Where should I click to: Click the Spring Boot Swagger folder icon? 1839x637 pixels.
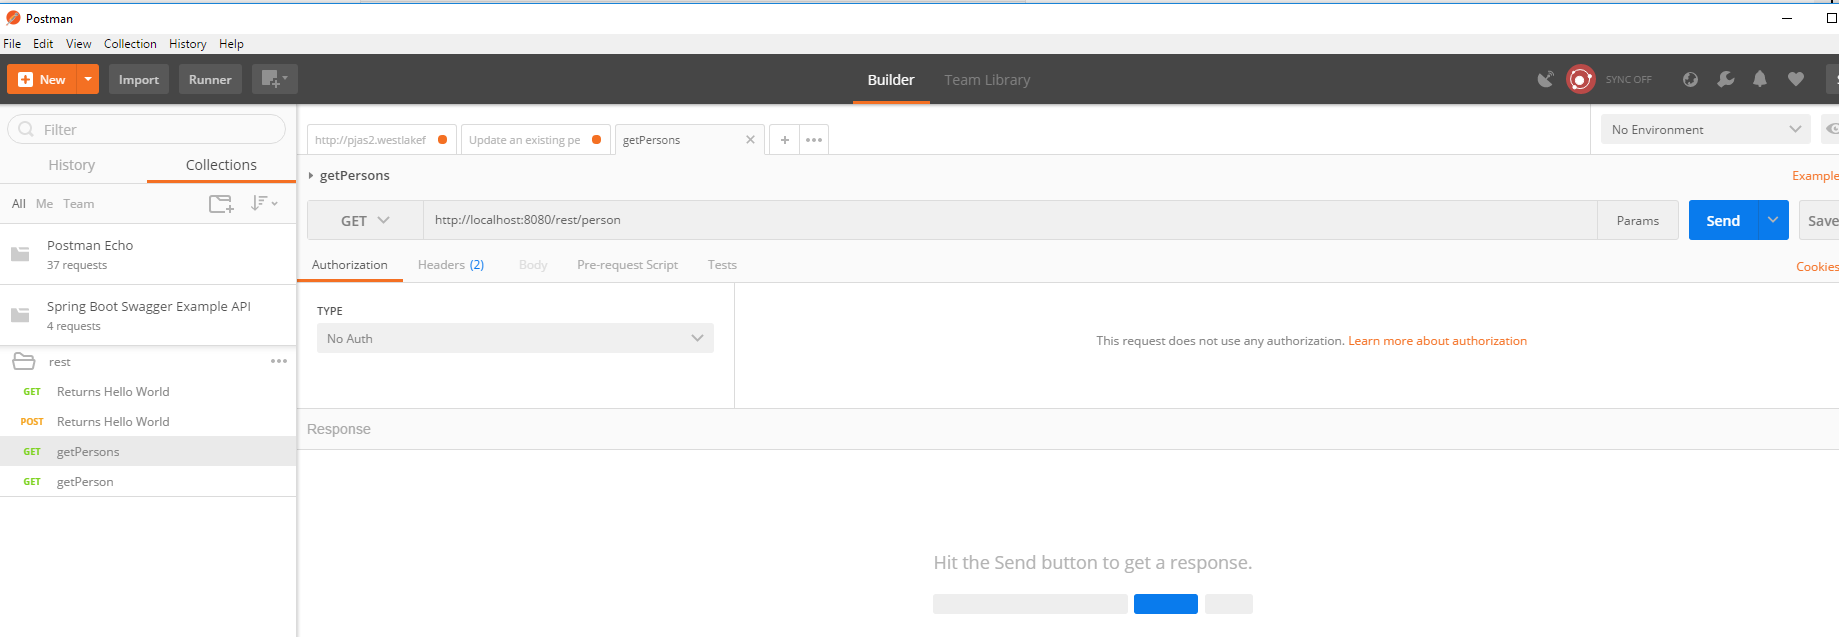pyautogui.click(x=20, y=315)
